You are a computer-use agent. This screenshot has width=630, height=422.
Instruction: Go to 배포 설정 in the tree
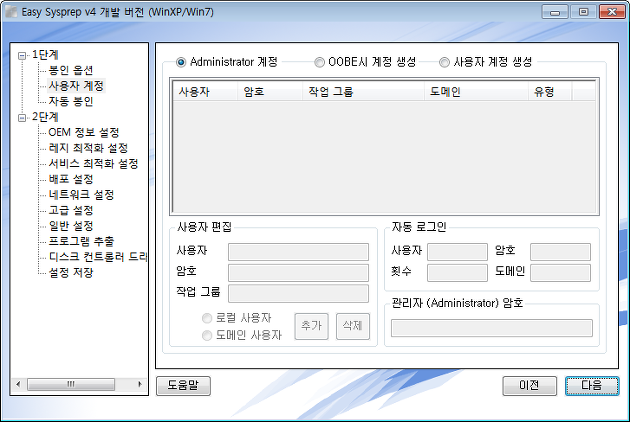(71, 179)
